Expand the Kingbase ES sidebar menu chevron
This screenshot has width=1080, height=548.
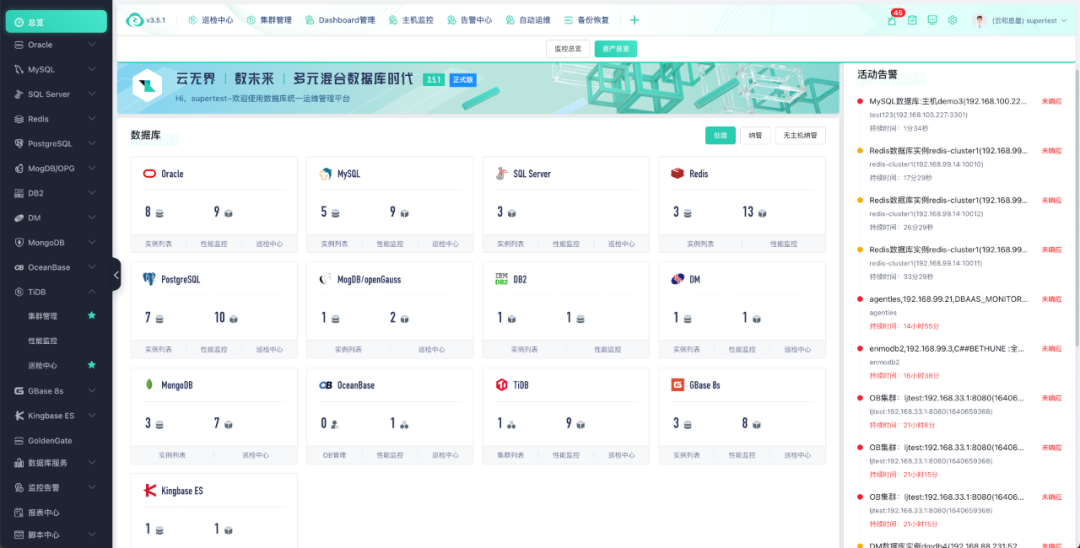point(92,416)
